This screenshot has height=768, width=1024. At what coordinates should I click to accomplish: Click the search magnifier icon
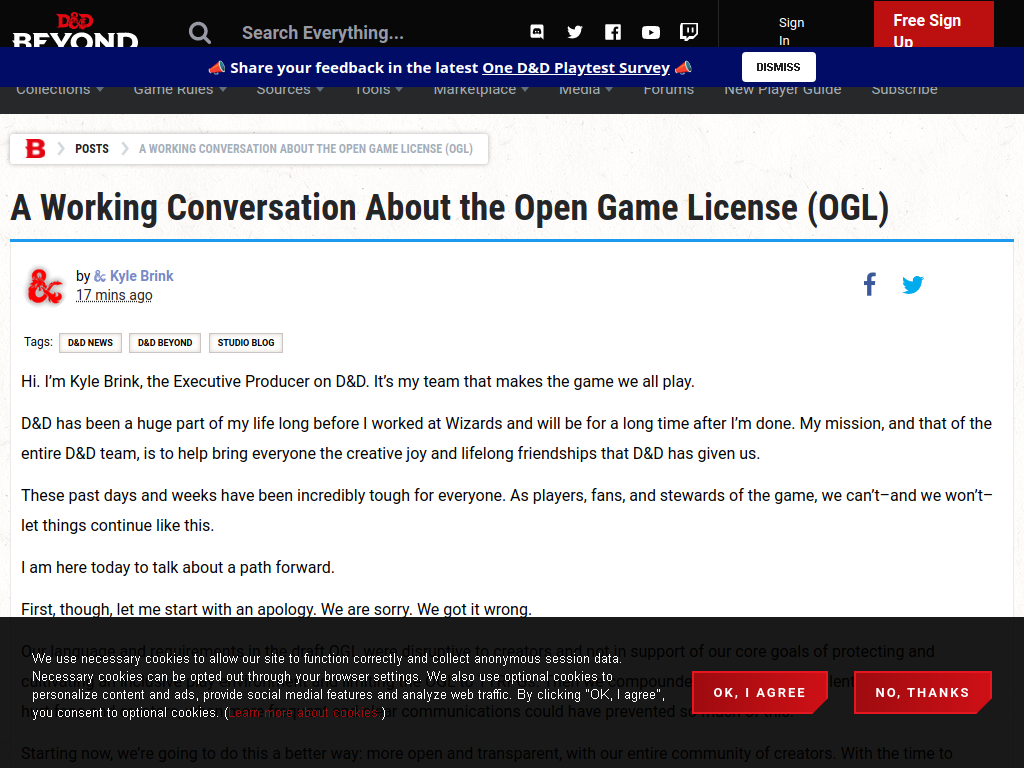point(200,32)
